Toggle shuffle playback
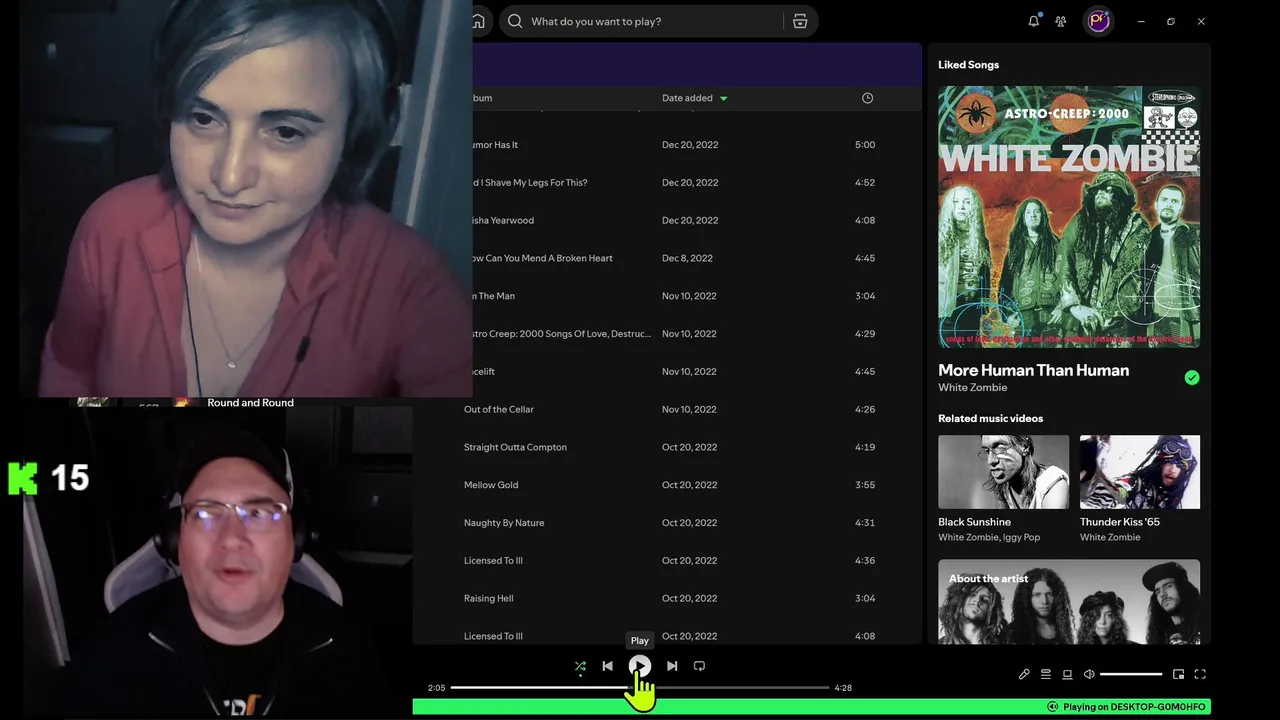 click(580, 666)
